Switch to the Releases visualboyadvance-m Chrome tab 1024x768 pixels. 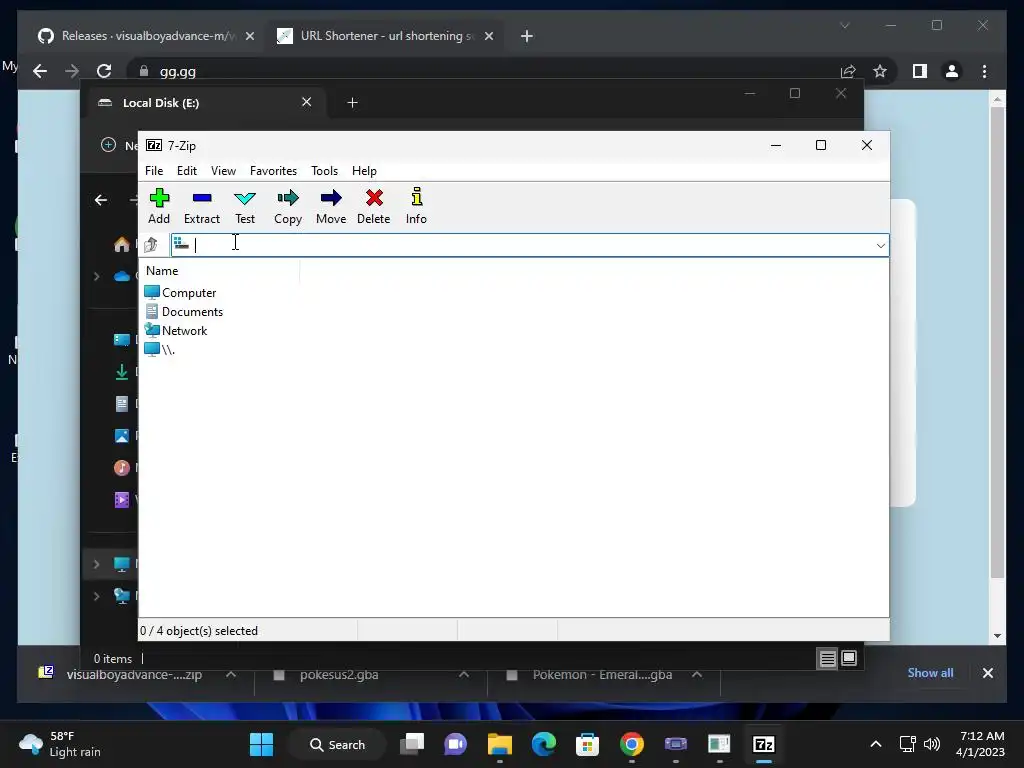(x=147, y=36)
